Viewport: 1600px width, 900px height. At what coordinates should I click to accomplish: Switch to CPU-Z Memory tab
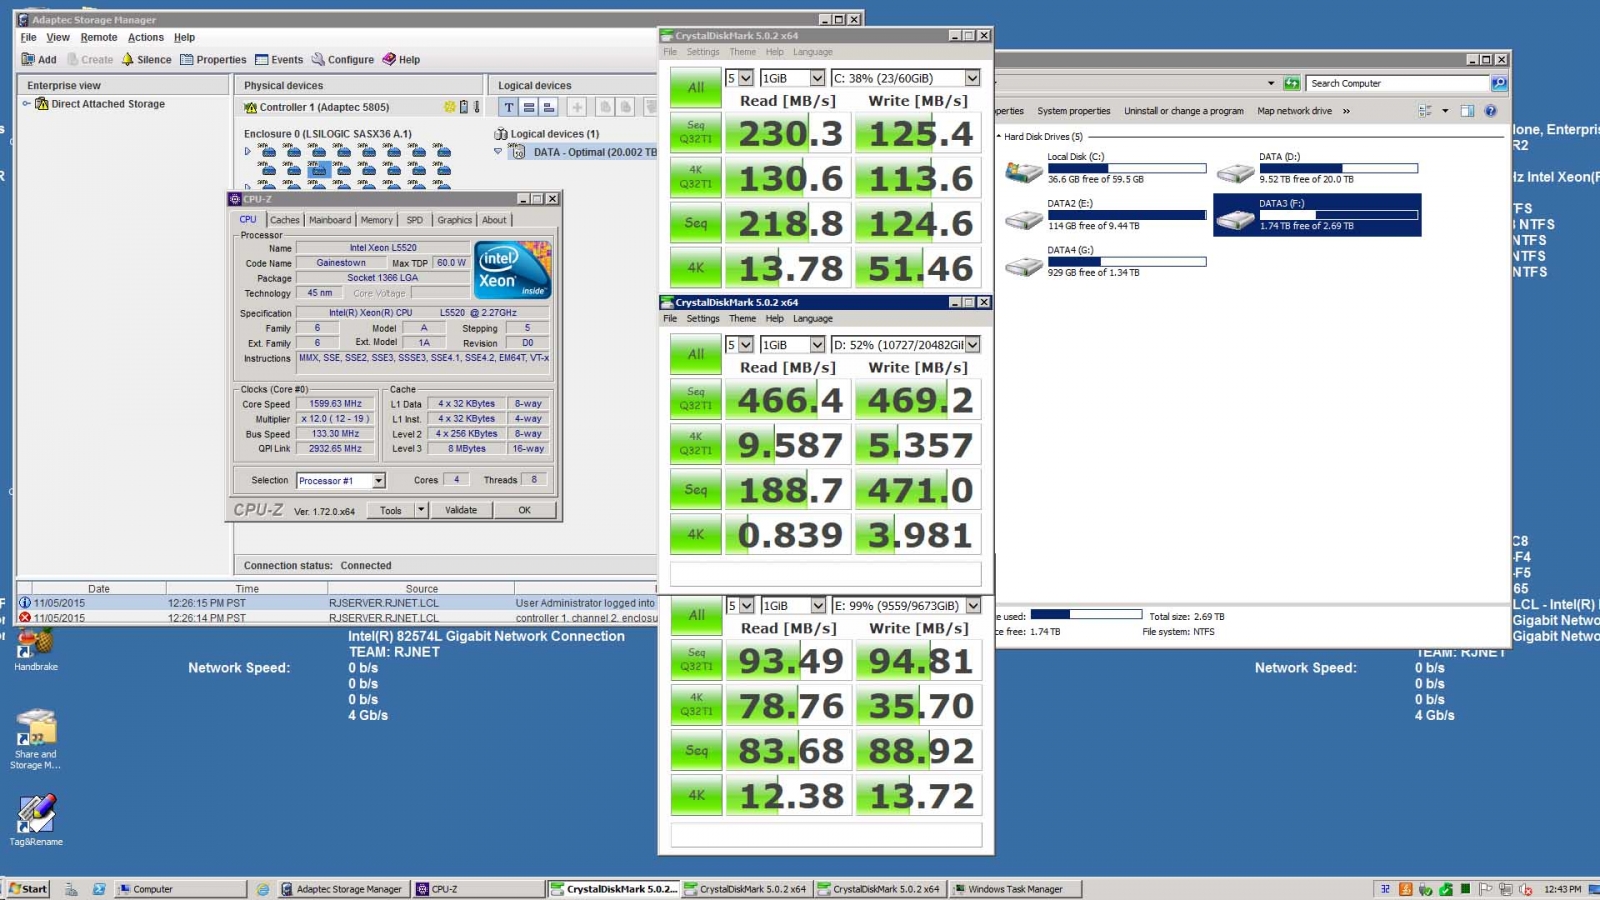tap(377, 220)
